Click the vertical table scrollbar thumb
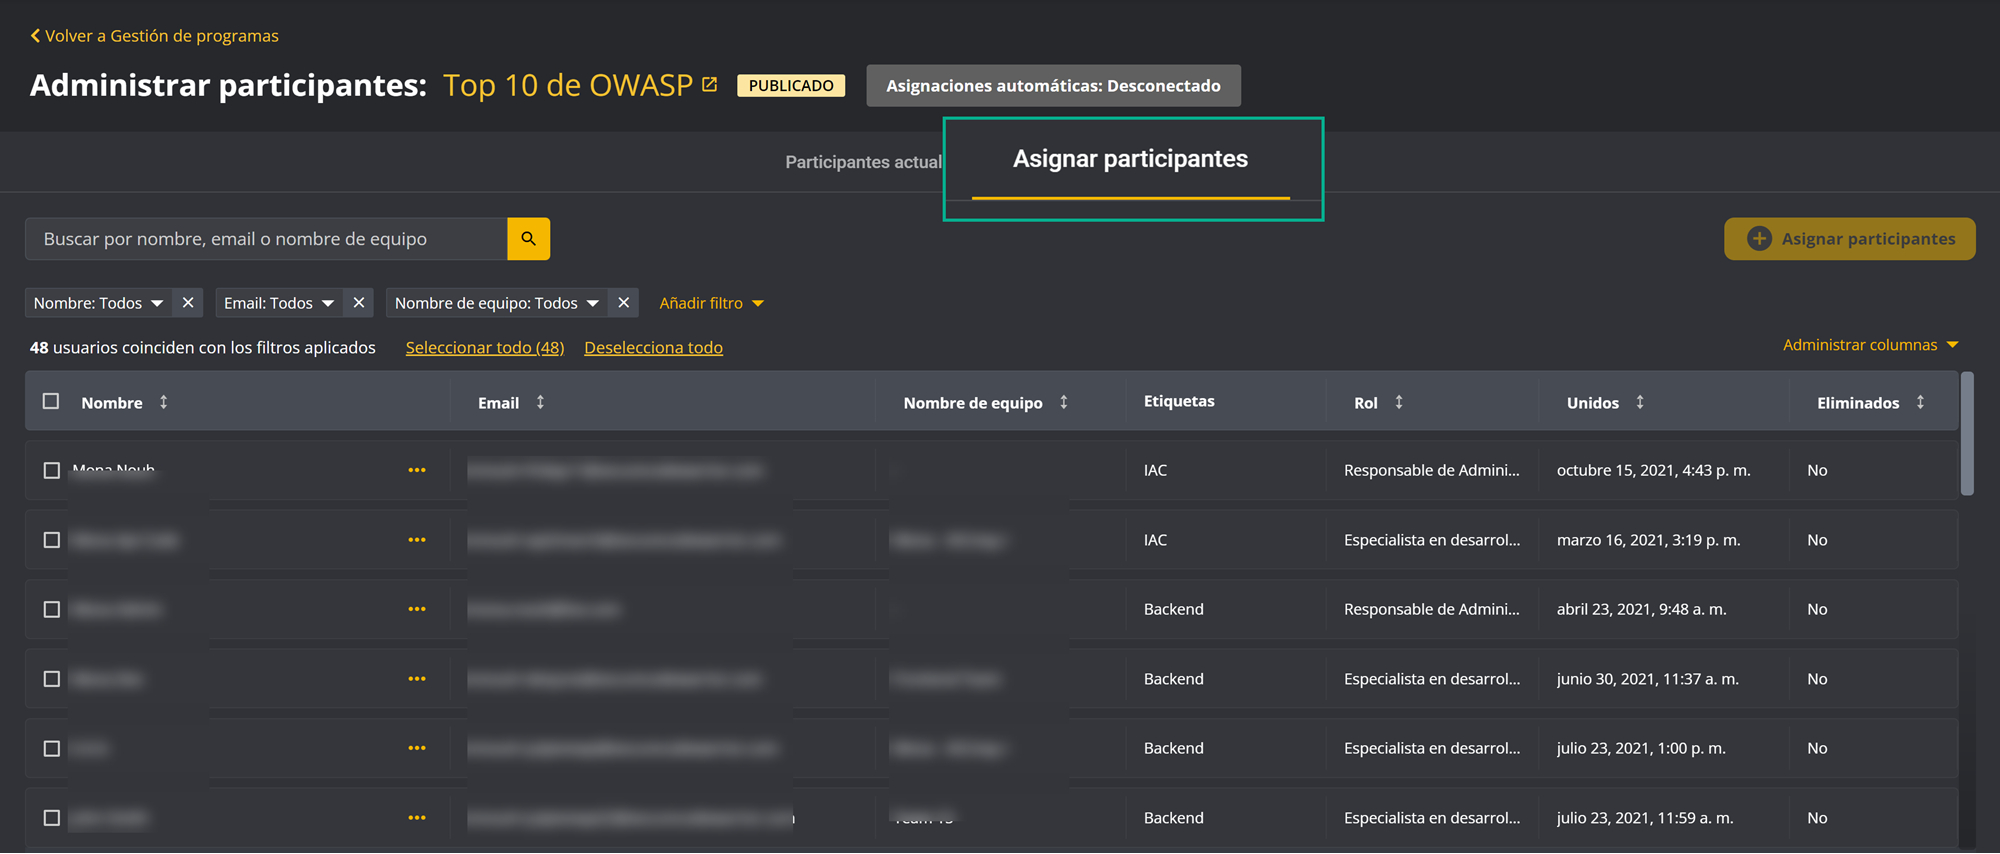 pyautogui.click(x=1967, y=433)
